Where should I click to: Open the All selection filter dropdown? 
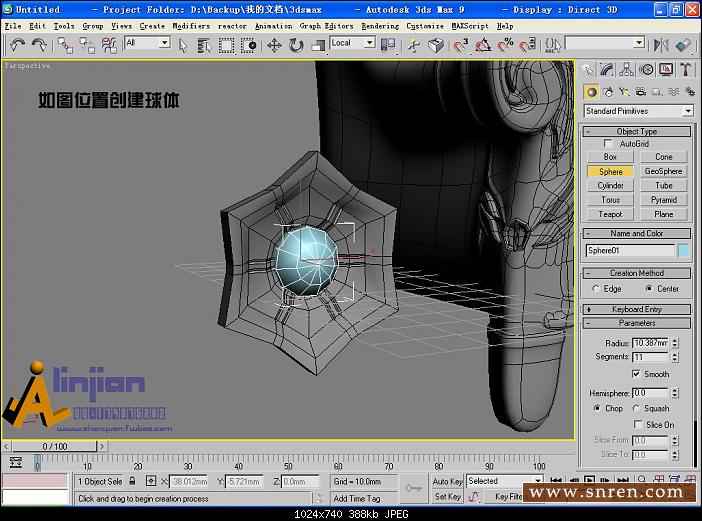(x=147, y=43)
